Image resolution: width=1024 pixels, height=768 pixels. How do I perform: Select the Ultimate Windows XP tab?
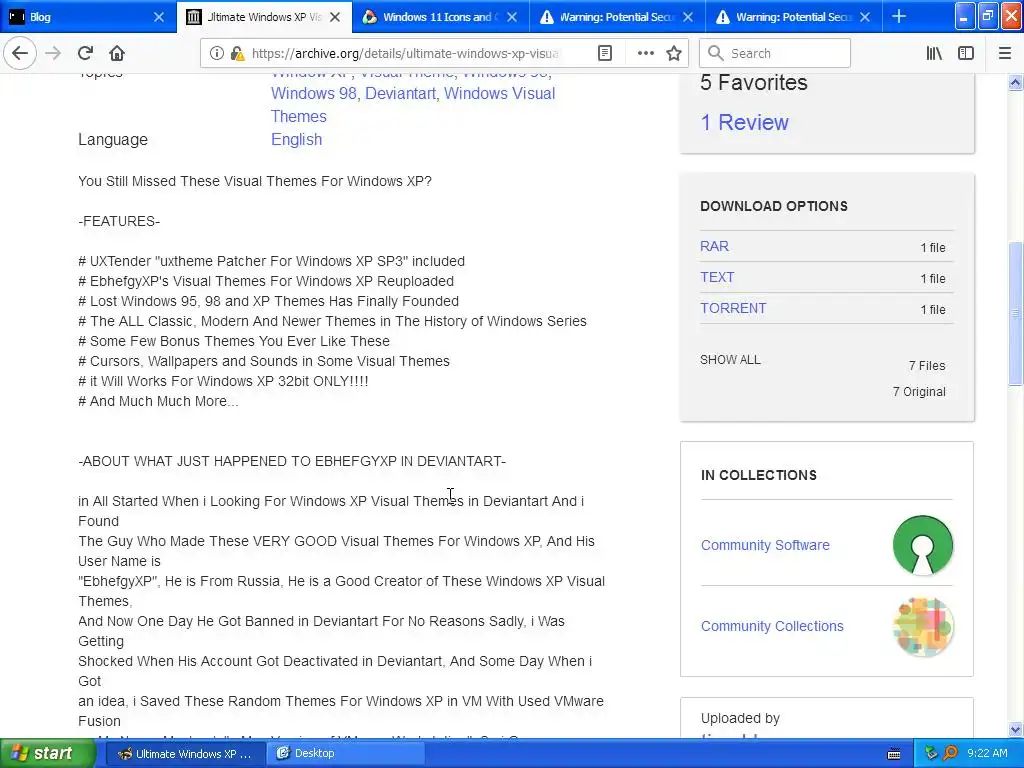(x=264, y=17)
